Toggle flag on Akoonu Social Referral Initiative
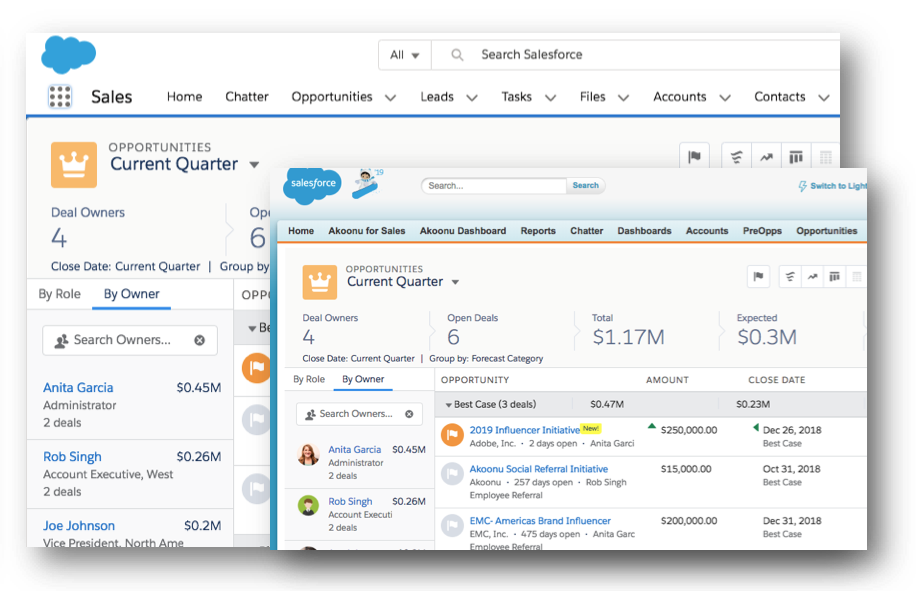 click(x=452, y=474)
